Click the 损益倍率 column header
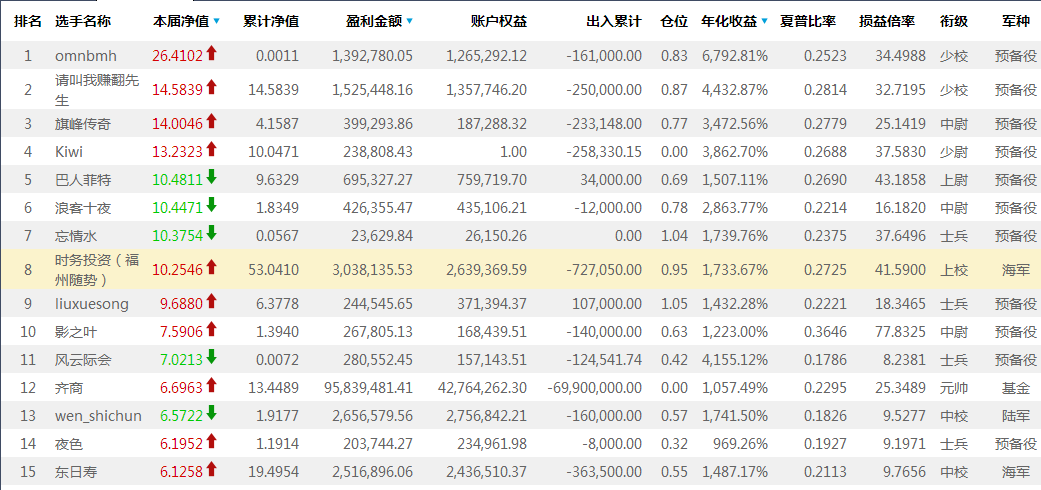The image size is (1041, 490). point(887,22)
